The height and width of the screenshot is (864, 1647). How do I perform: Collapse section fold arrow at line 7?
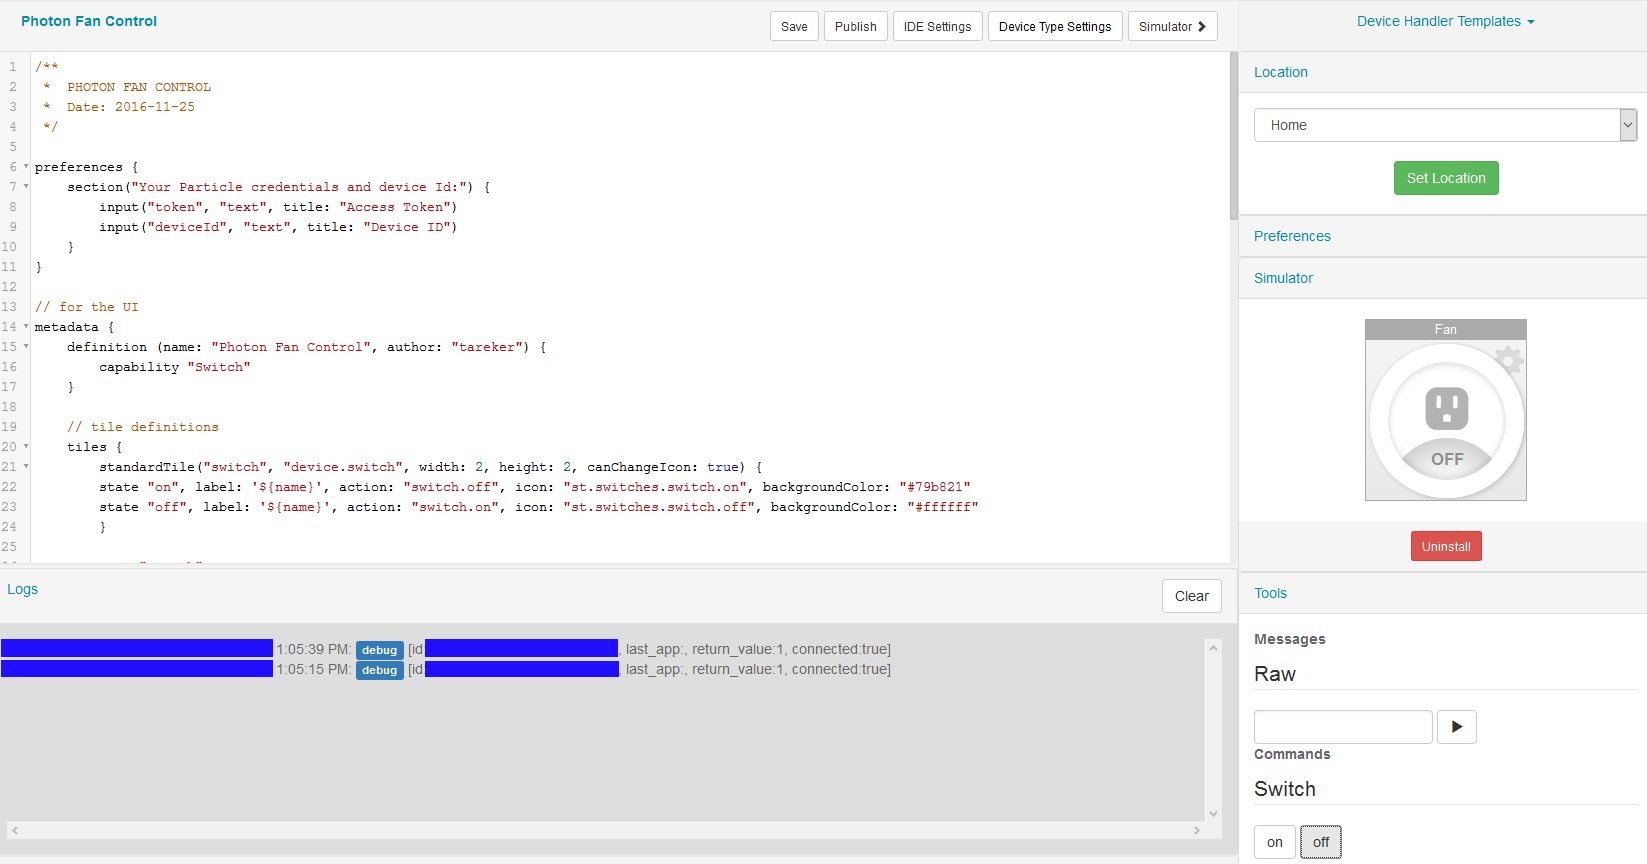[x=26, y=187]
